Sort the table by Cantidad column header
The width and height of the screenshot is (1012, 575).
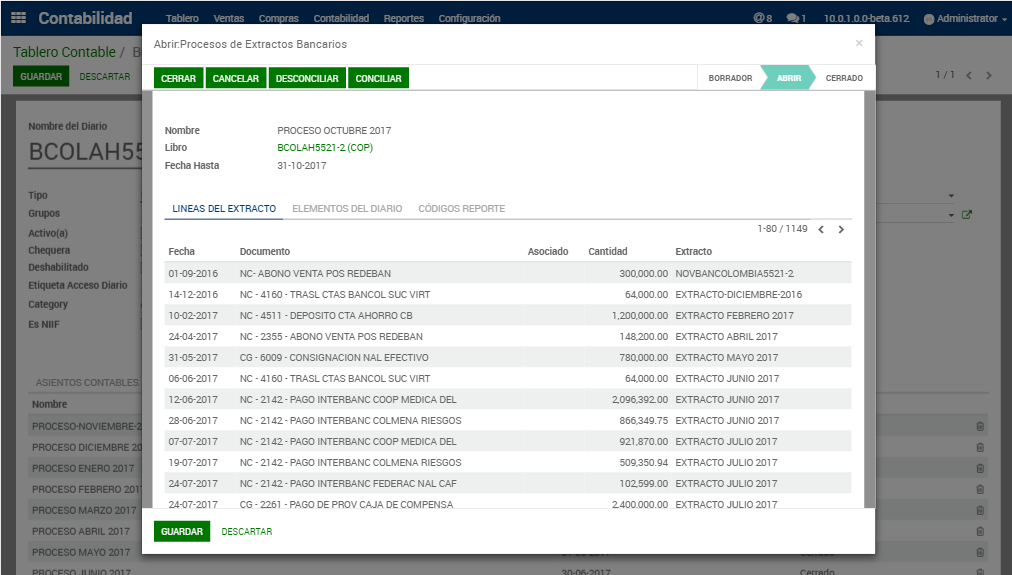[608, 251]
